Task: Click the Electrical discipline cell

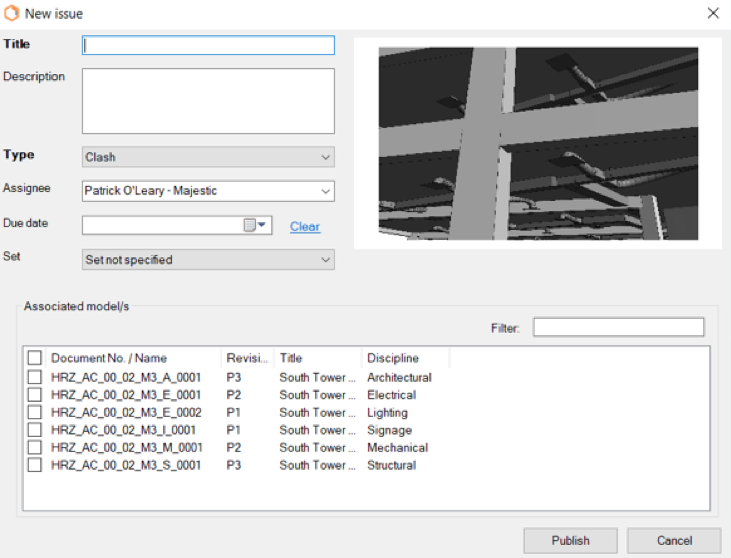Action: (x=392, y=395)
